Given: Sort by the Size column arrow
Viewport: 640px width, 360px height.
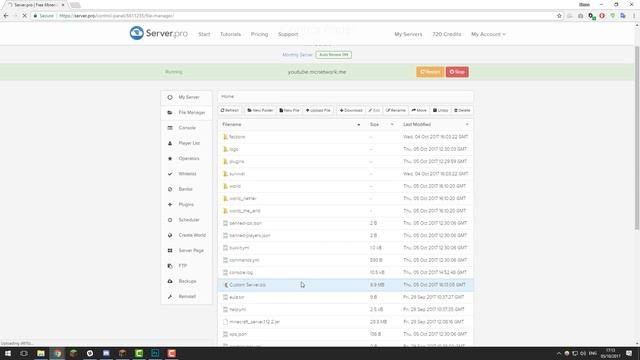Looking at the screenshot, I should (x=392, y=124).
